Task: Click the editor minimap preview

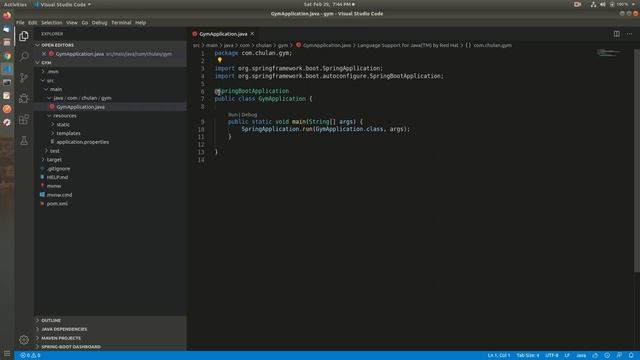Action: tap(609, 53)
